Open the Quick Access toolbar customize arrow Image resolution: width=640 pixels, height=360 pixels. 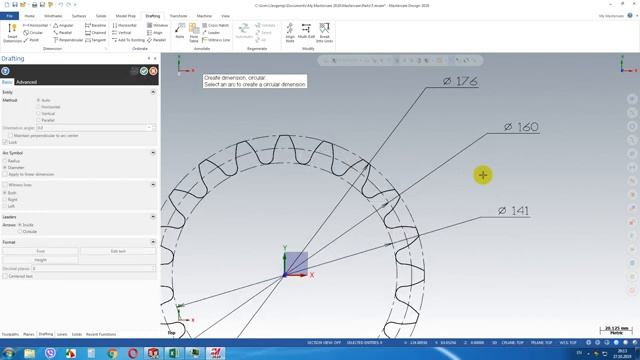(76, 5)
